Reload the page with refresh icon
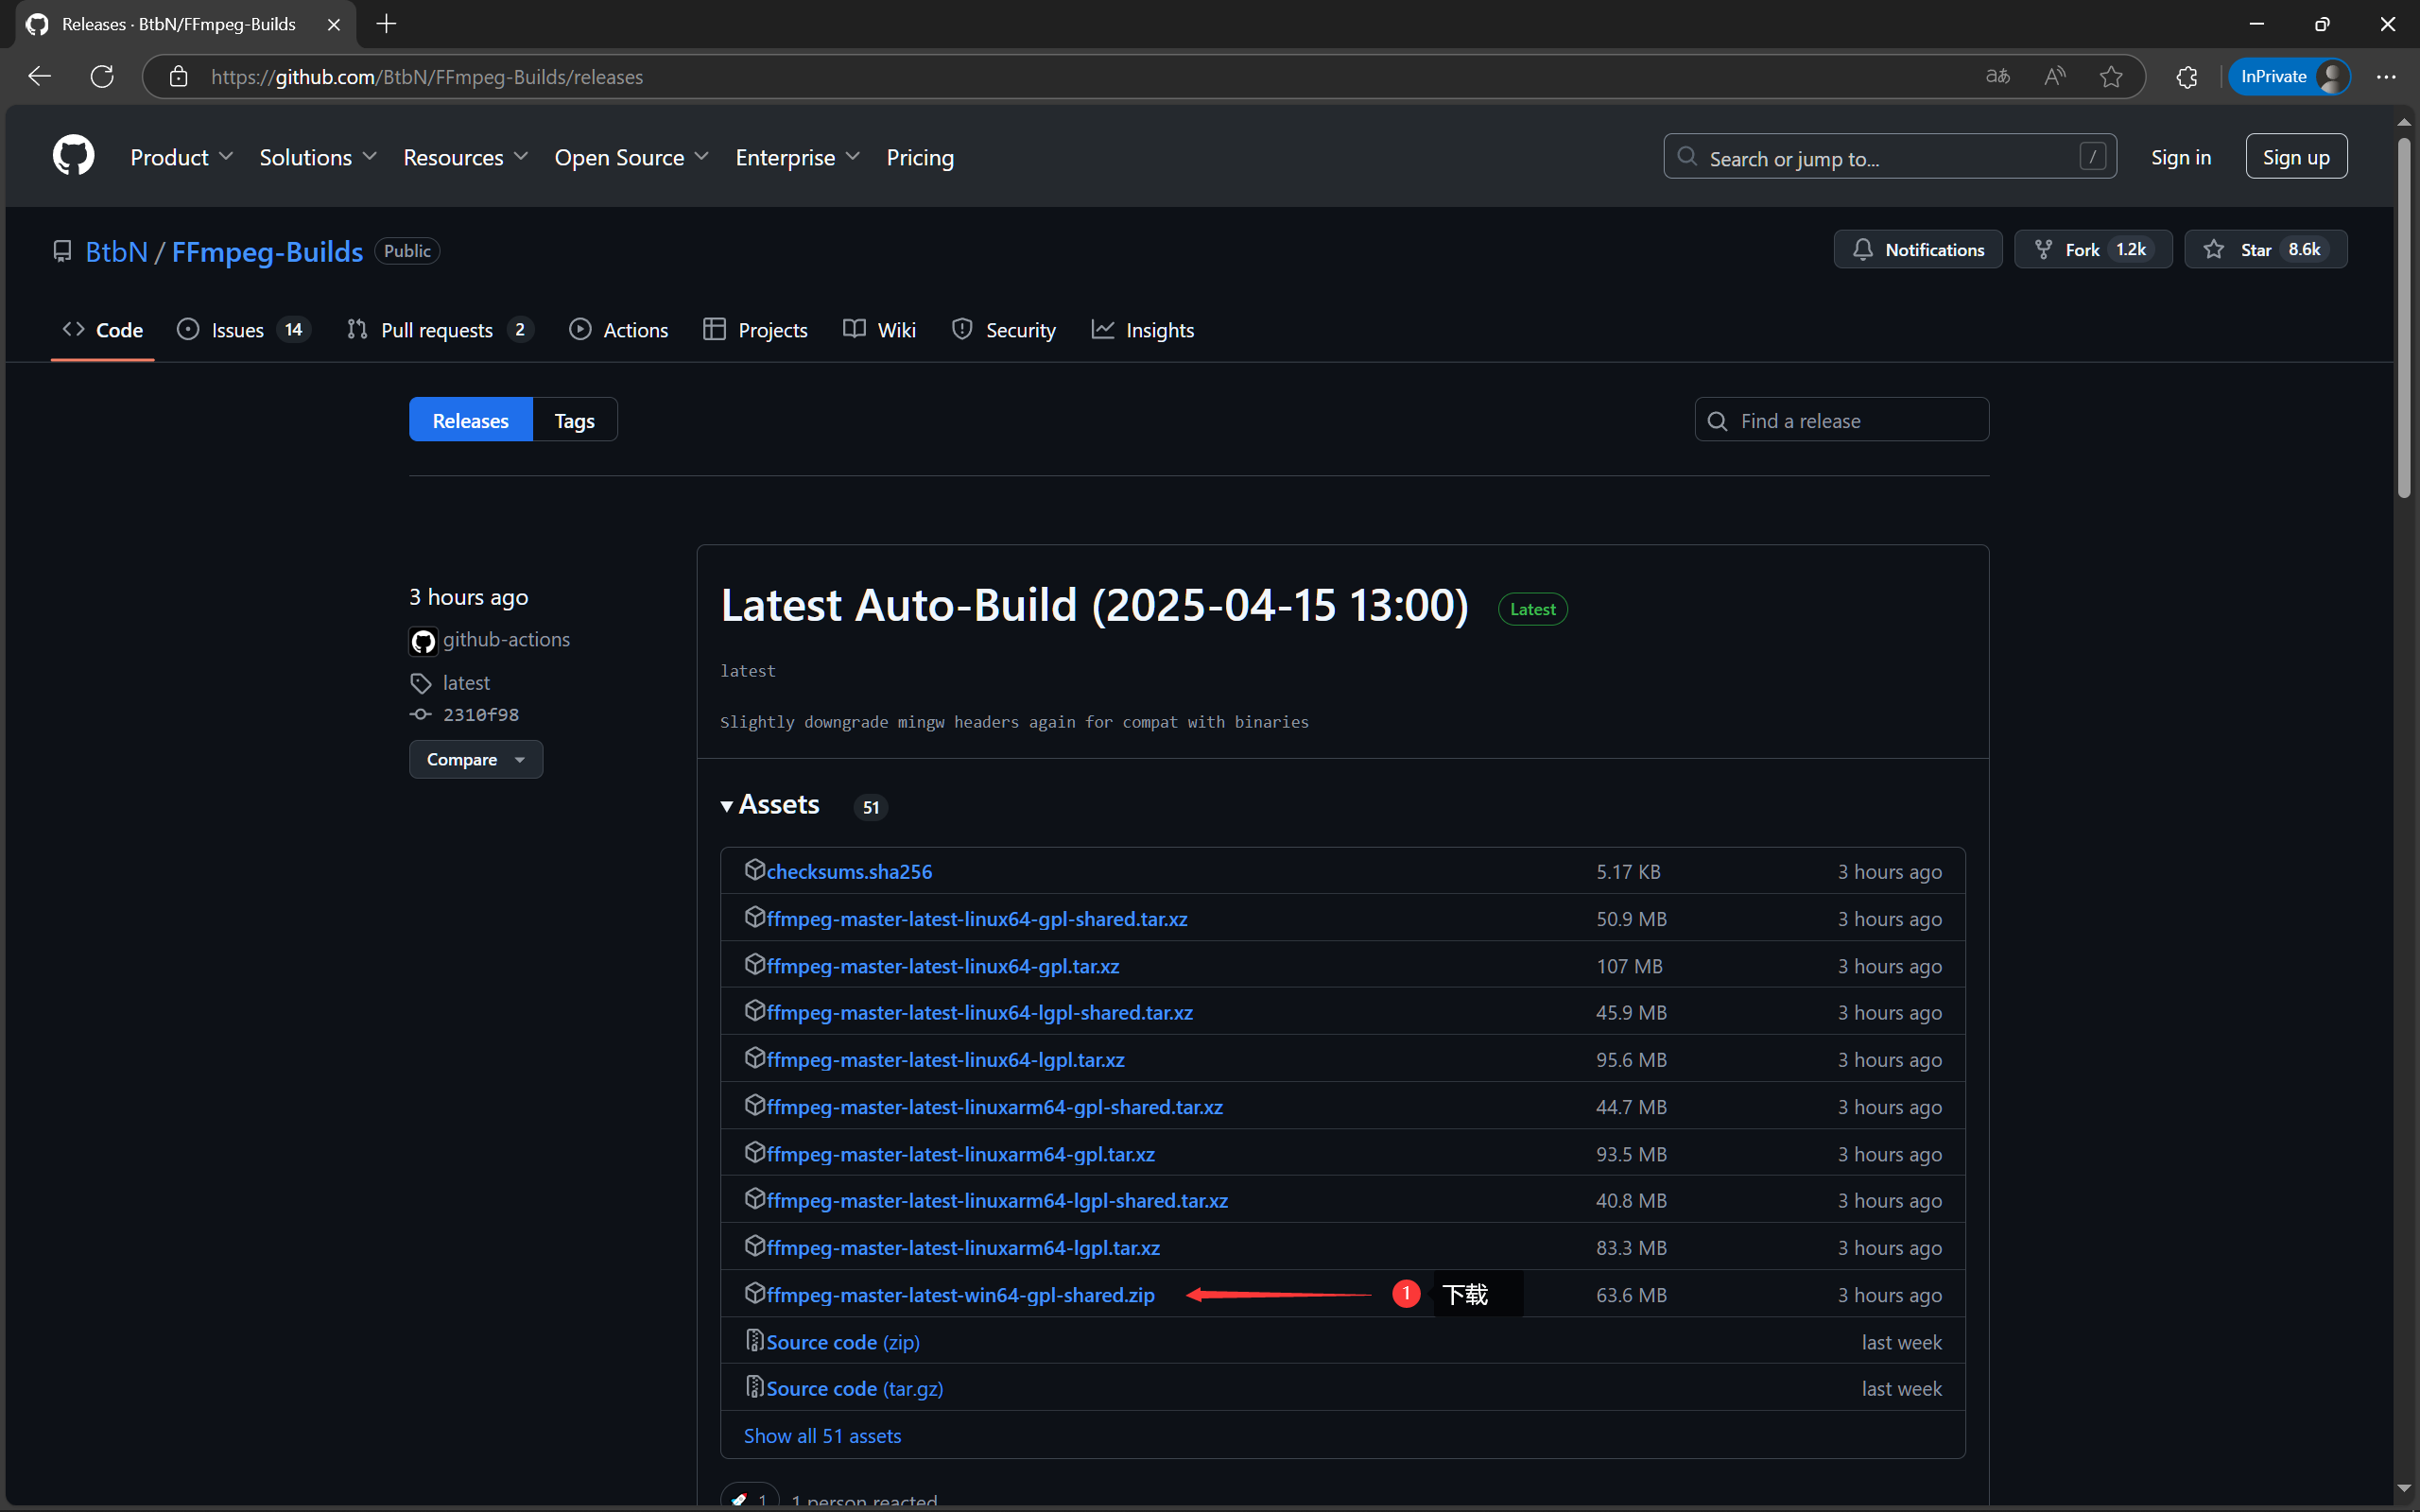The height and width of the screenshot is (1512, 2420). point(102,76)
